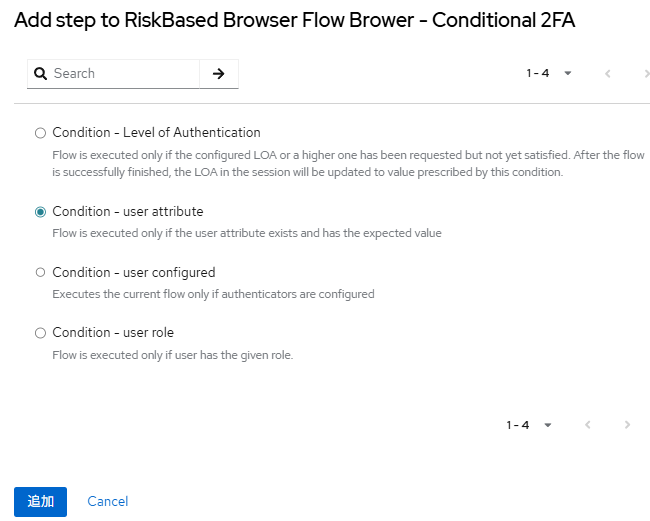
Task: Click the Cancel link
Action: coord(108,502)
